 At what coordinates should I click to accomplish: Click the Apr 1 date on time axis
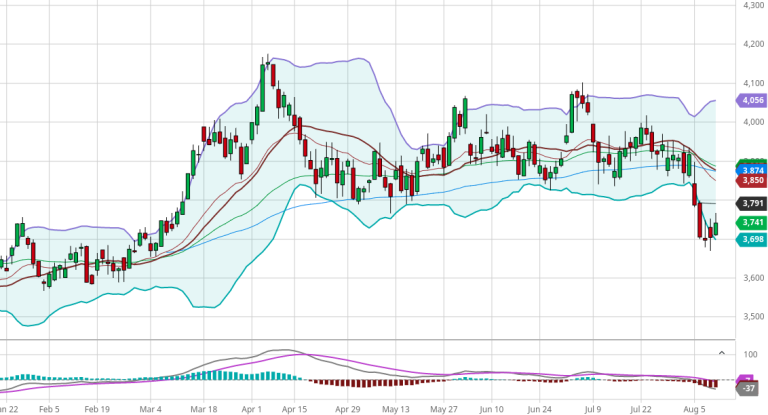(252, 409)
